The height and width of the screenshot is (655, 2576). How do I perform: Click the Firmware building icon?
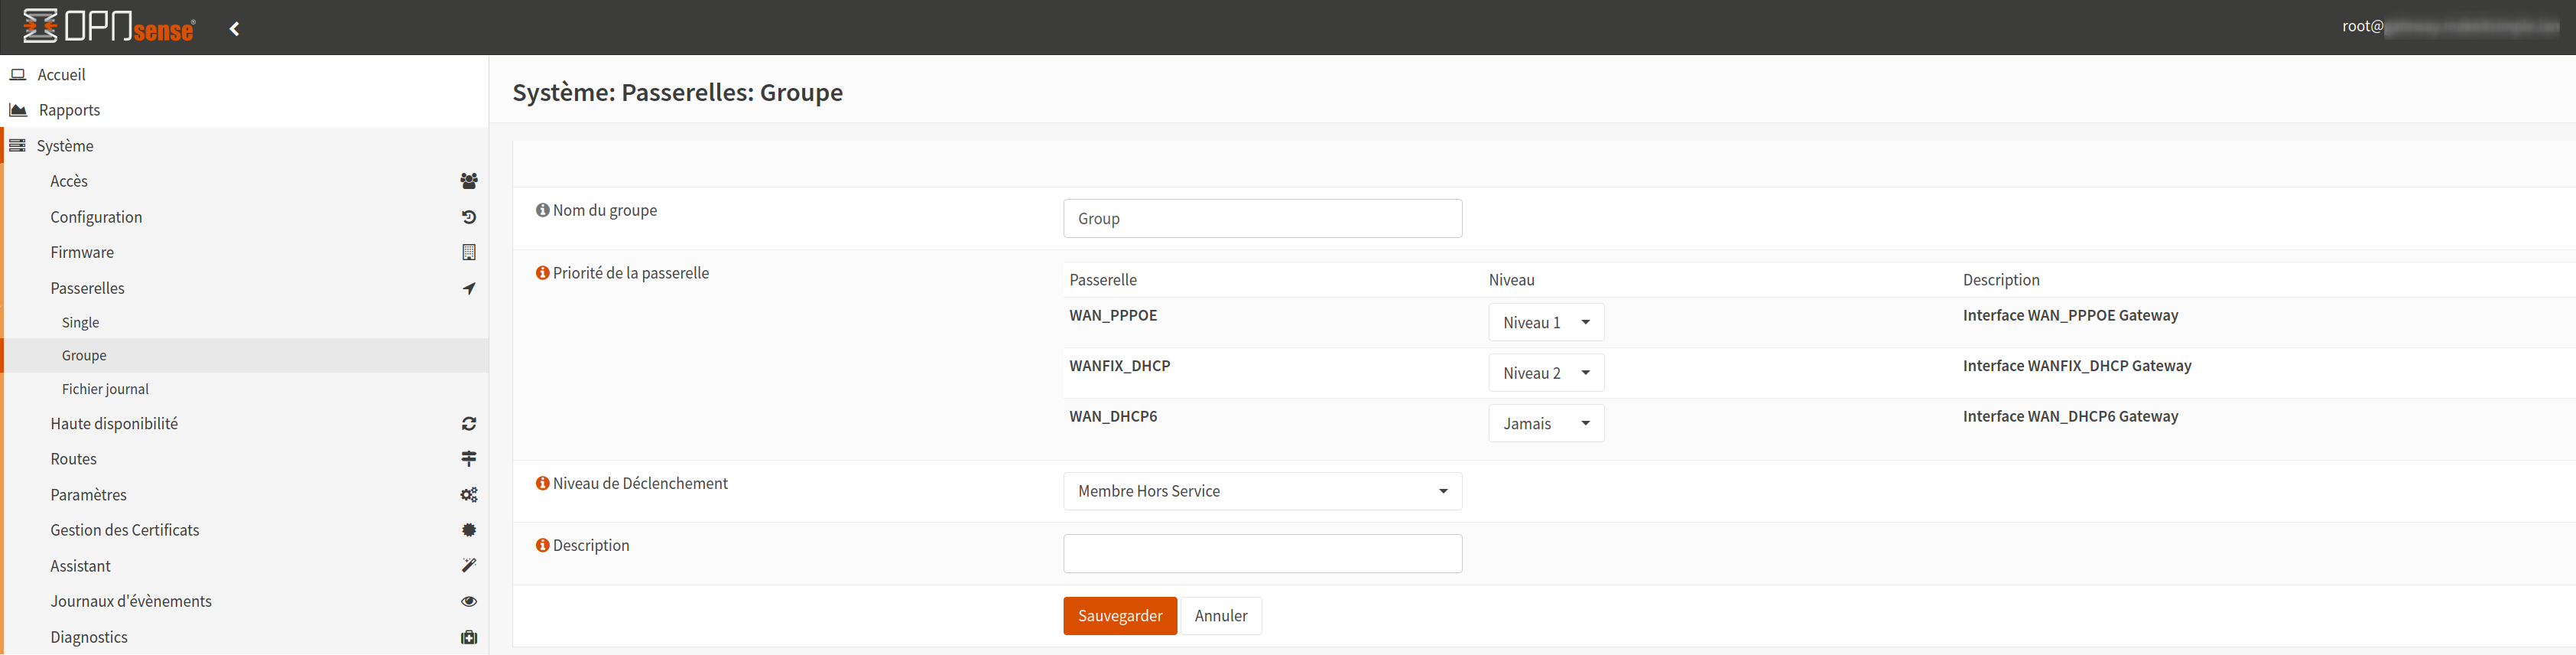(468, 253)
